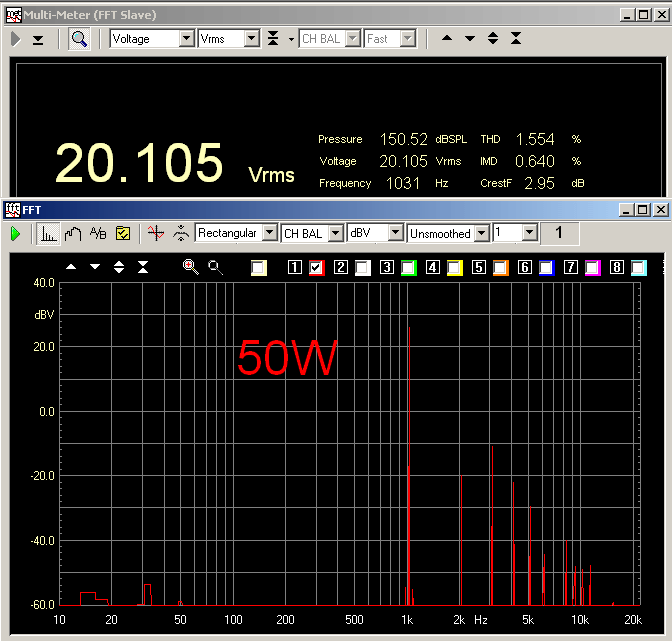Image resolution: width=672 pixels, height=641 pixels.
Task: Open the Vrms unit dropdown in Multi-Meter
Action: pyautogui.click(x=251, y=39)
